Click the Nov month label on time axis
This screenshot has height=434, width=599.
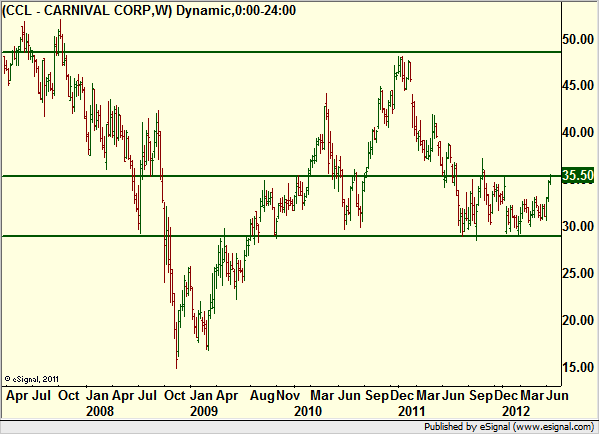tap(288, 395)
